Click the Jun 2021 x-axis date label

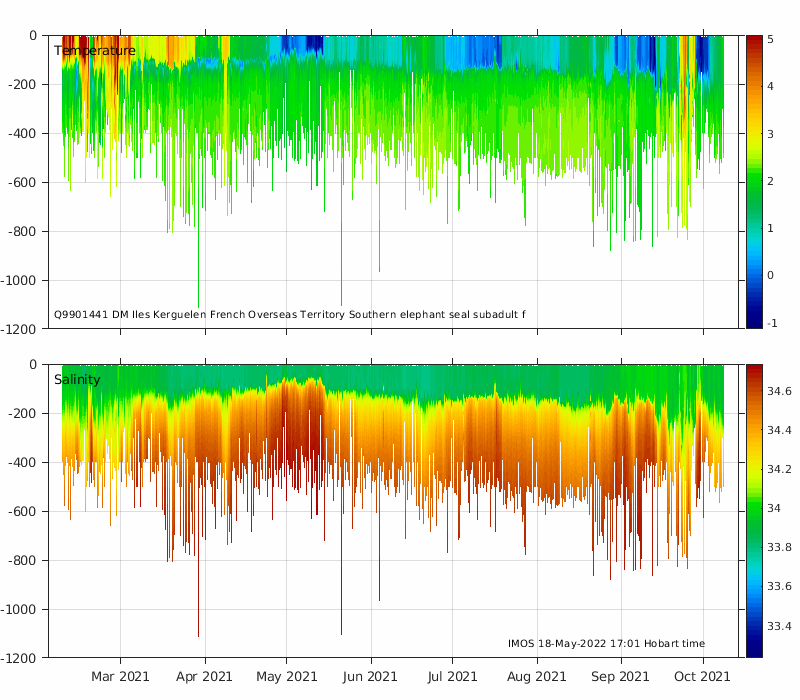[371, 677]
